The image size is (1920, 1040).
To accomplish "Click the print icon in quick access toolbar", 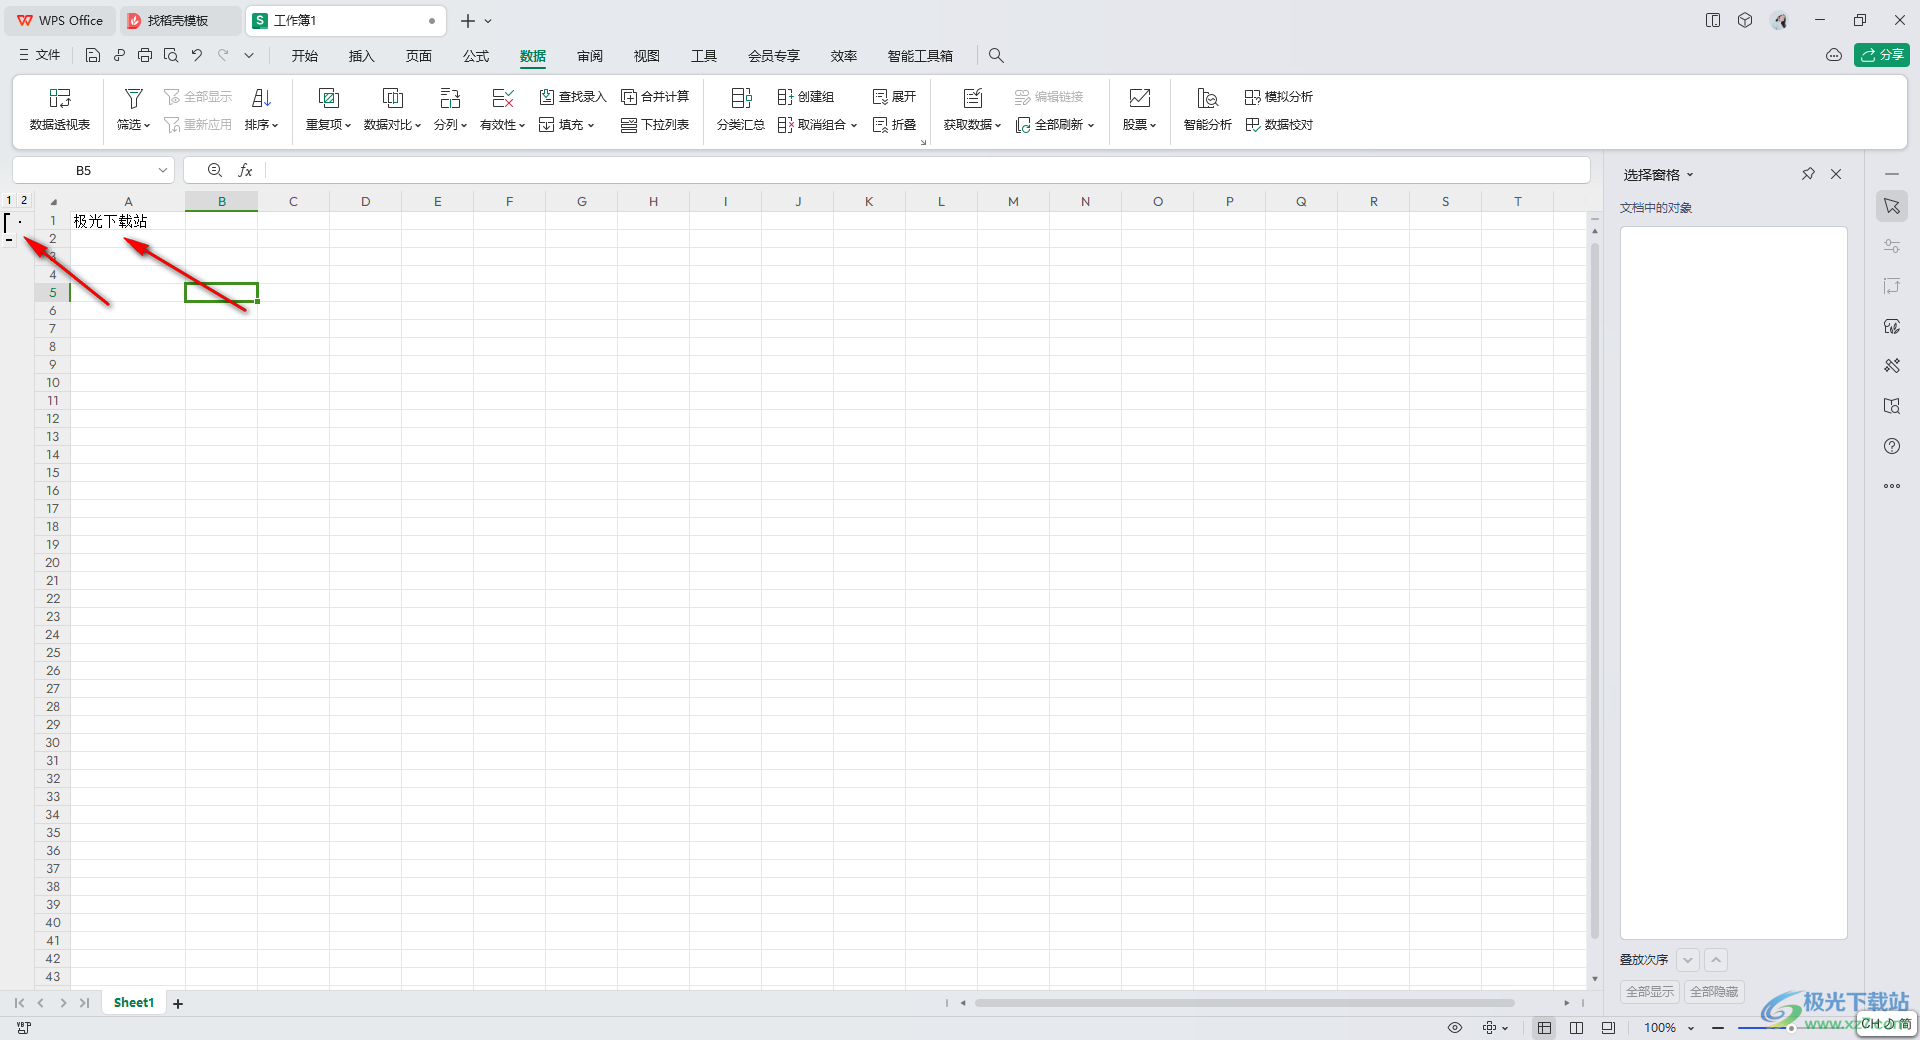I will 145,56.
